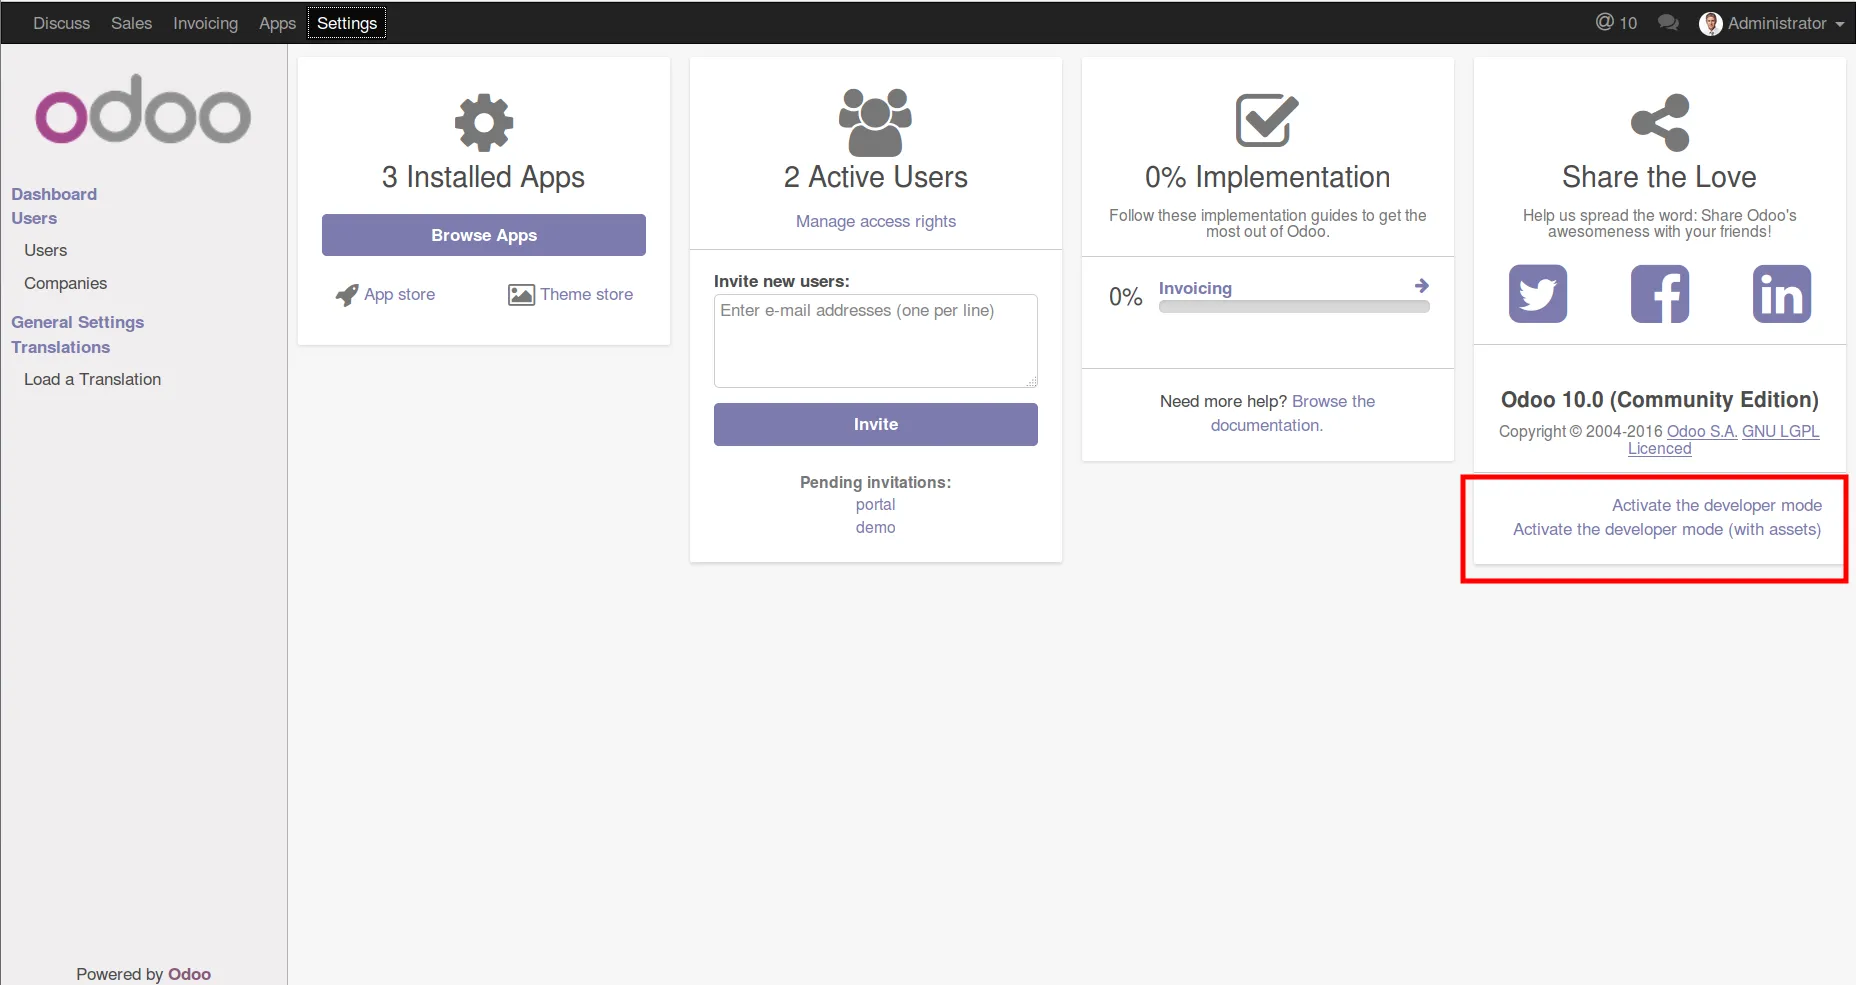The width and height of the screenshot is (1856, 985).
Task: Click the Invite button
Action: 876,424
